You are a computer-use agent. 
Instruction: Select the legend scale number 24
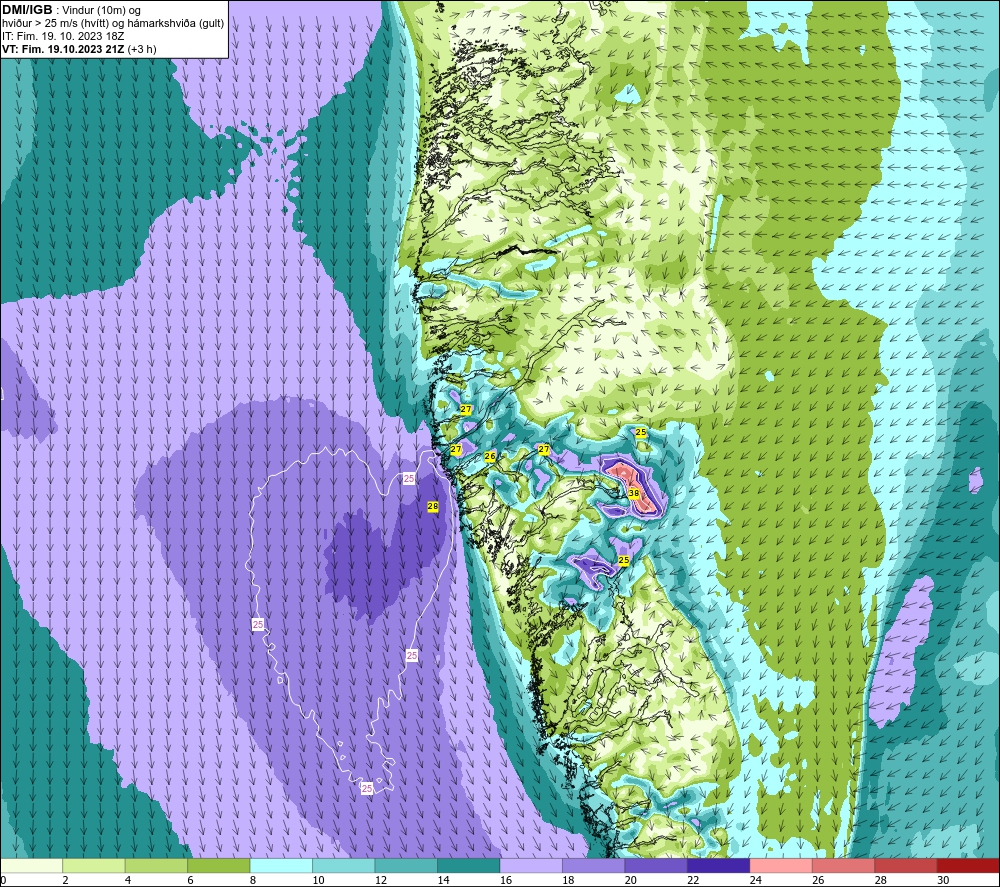[x=756, y=880]
